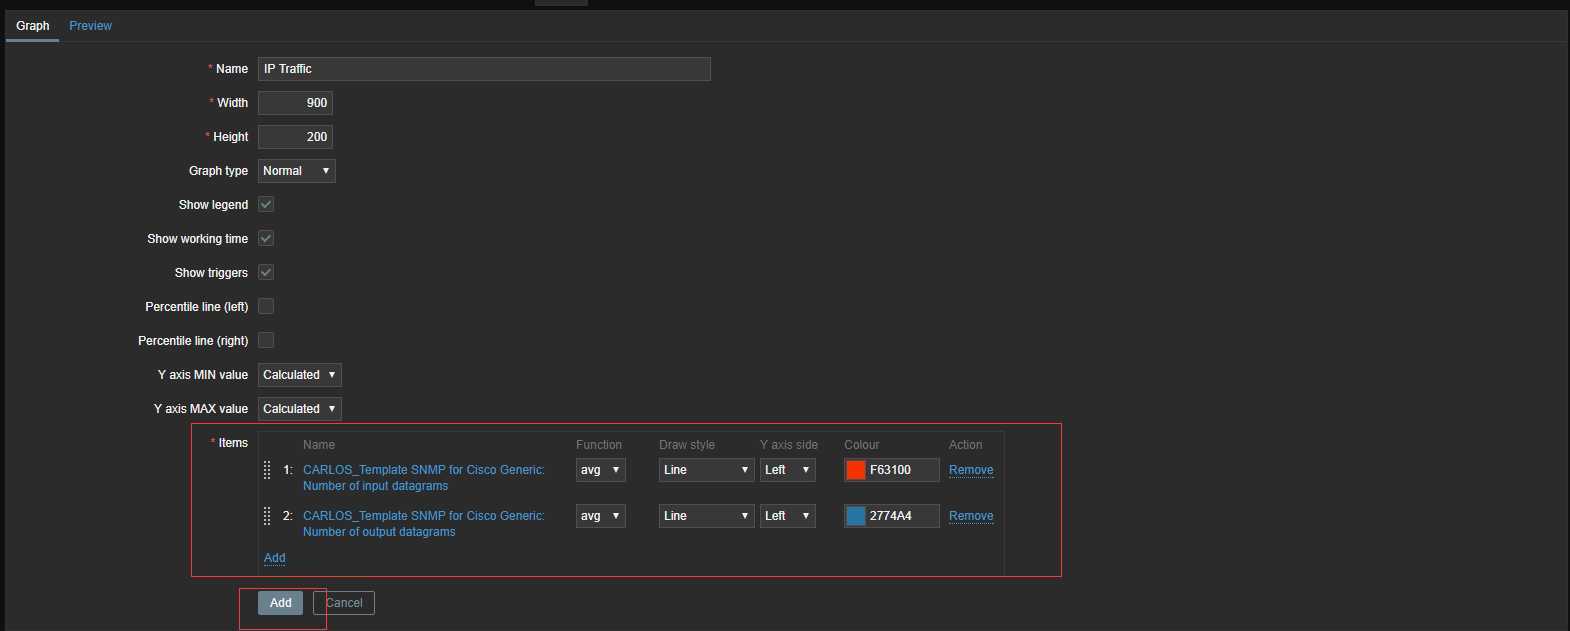Viewport: 1570px width, 631px height.
Task: Toggle the Show triggers checkbox
Action: 266,272
